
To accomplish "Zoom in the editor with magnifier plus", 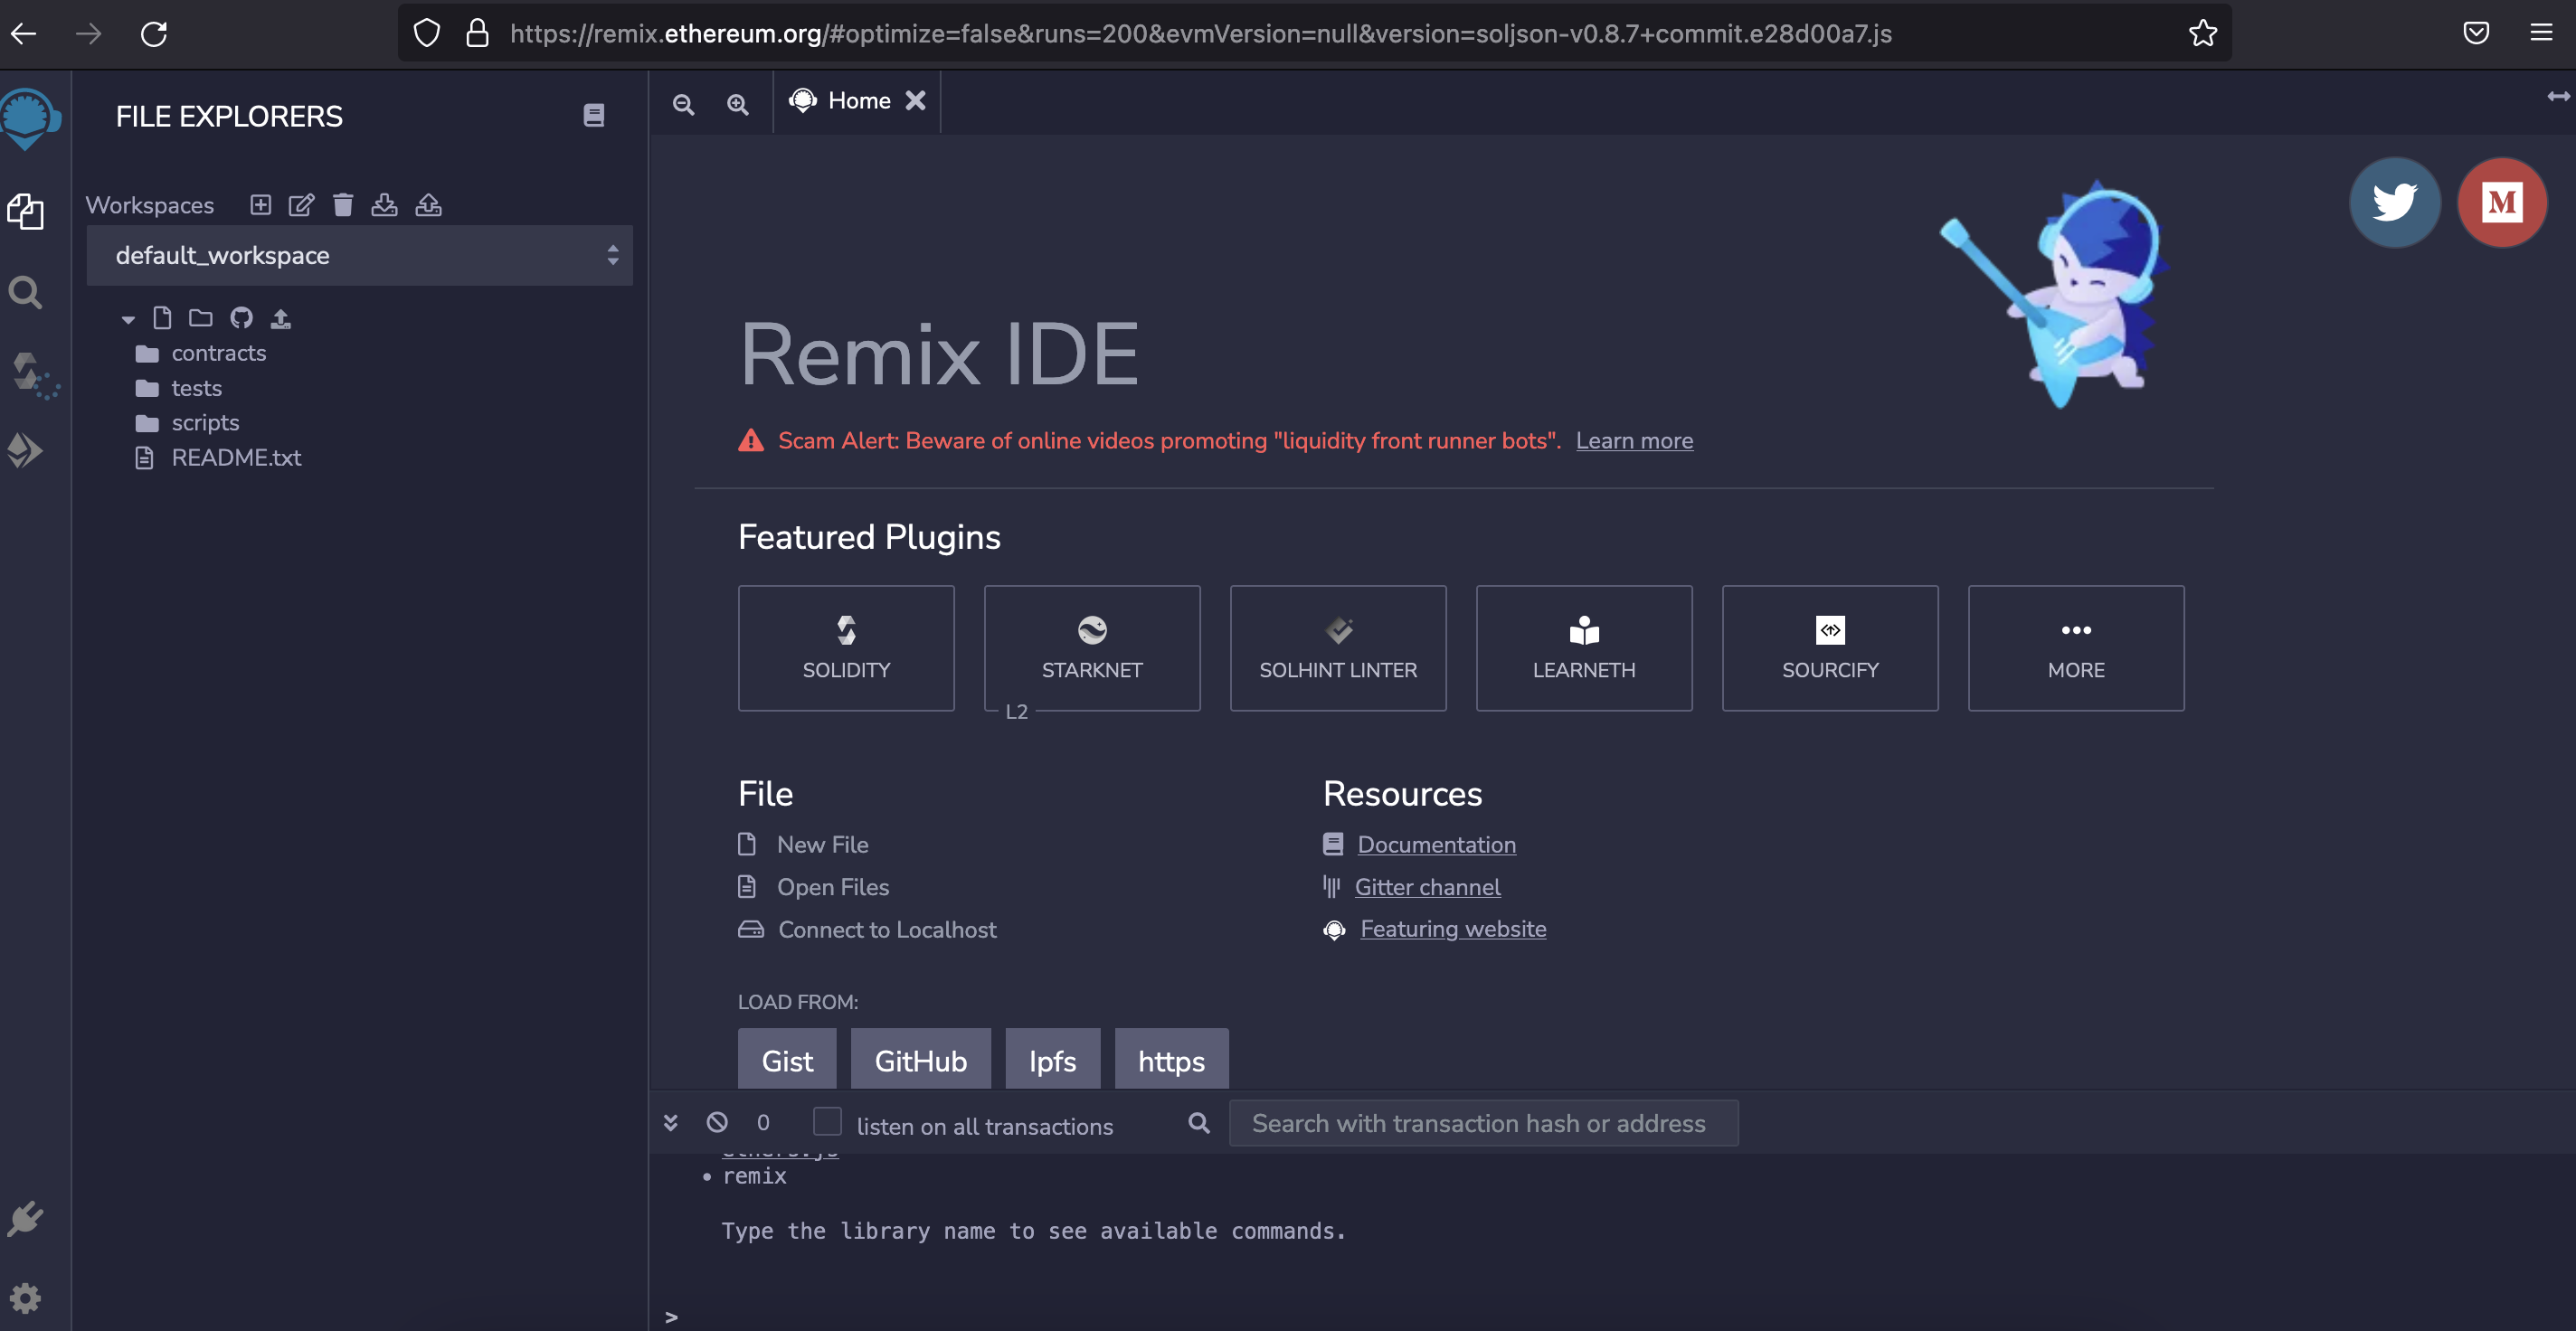I will (737, 104).
